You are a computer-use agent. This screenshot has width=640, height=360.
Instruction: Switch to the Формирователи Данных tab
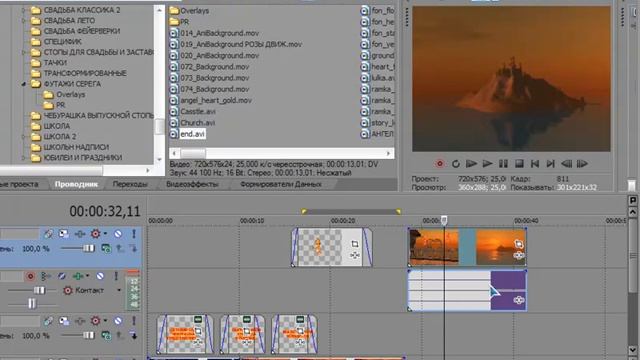point(281,184)
